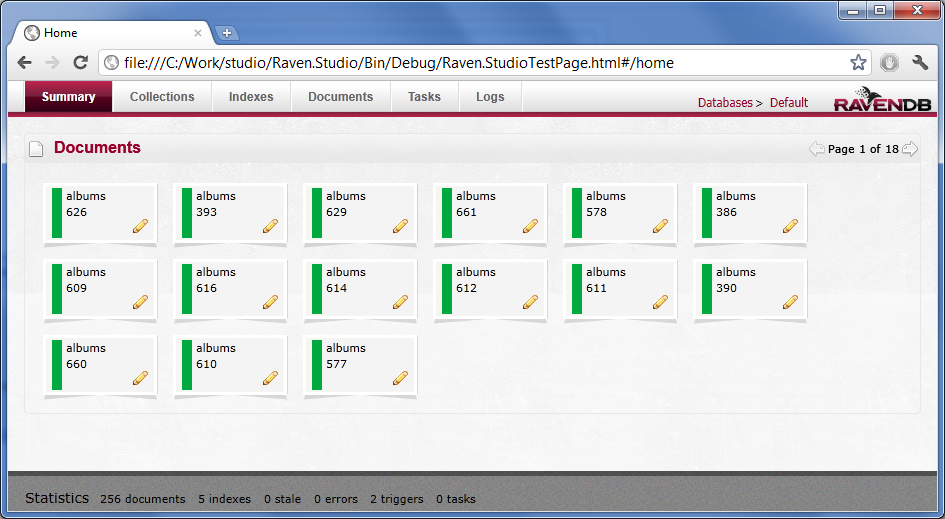Open the albums 390 document card
The image size is (945, 519).
(750, 289)
